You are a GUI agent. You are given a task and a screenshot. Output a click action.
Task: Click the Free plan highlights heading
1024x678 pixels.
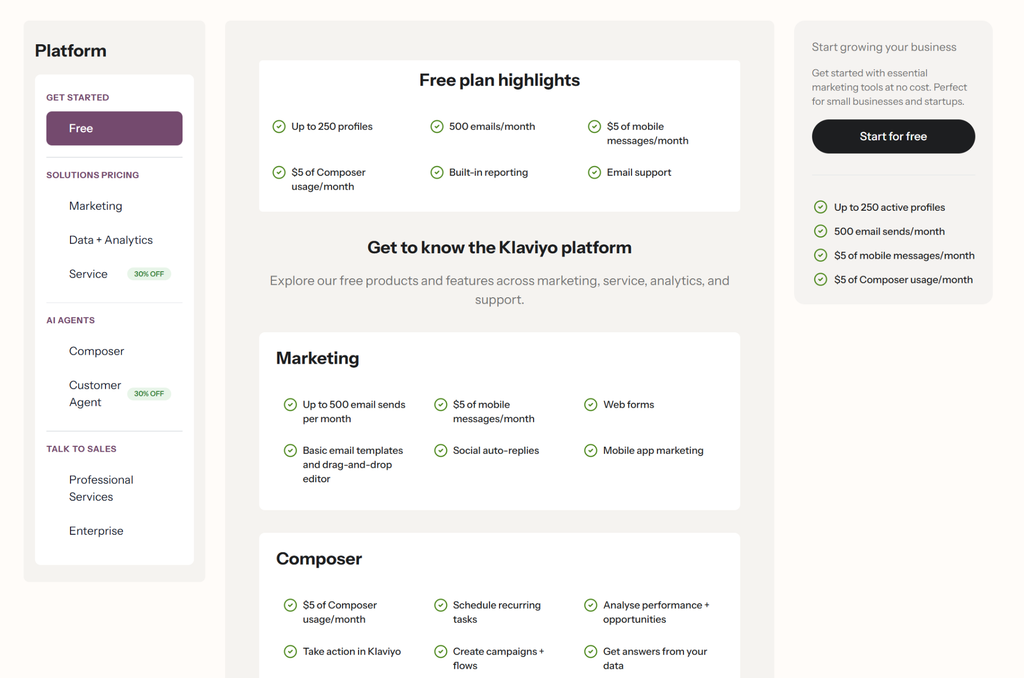[500, 80]
